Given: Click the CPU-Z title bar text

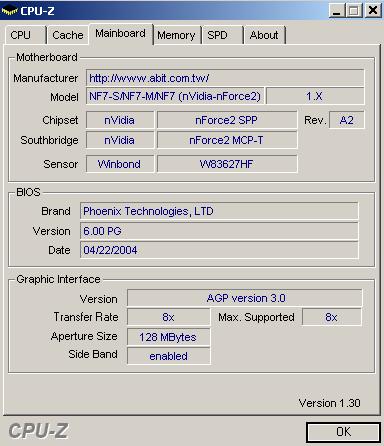Looking at the screenshot, I should pyautogui.click(x=37, y=11).
